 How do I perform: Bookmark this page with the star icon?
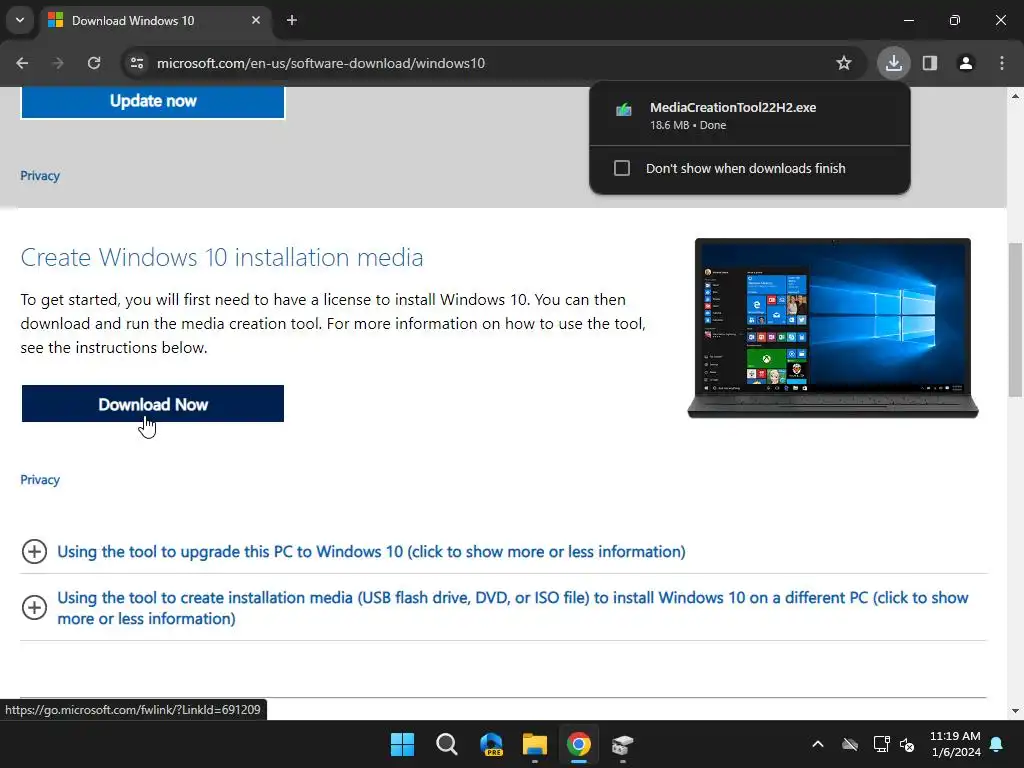point(844,63)
